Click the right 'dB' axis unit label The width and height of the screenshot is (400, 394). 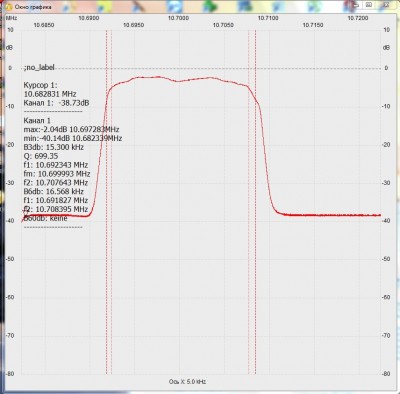(x=386, y=48)
